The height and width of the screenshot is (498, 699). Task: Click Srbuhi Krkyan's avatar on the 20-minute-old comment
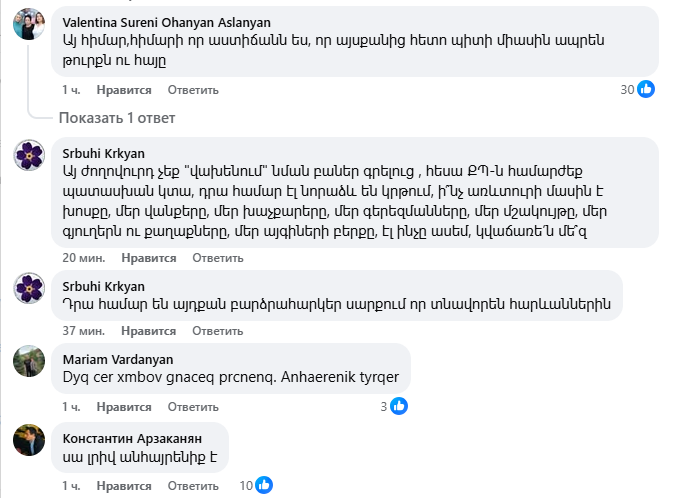(28, 155)
